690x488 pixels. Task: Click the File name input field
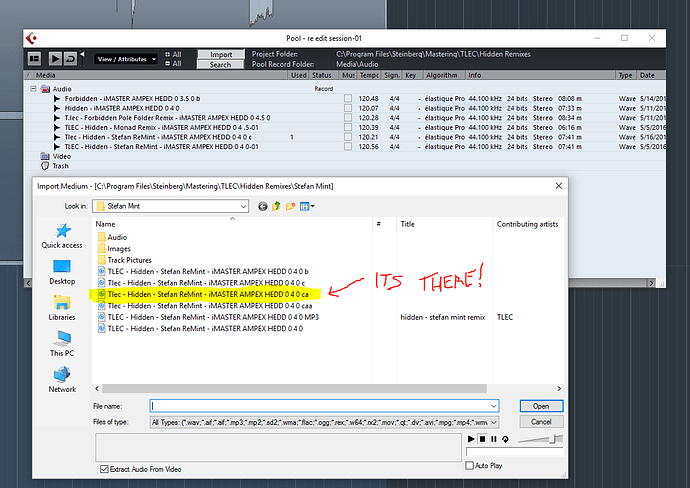tap(324, 406)
